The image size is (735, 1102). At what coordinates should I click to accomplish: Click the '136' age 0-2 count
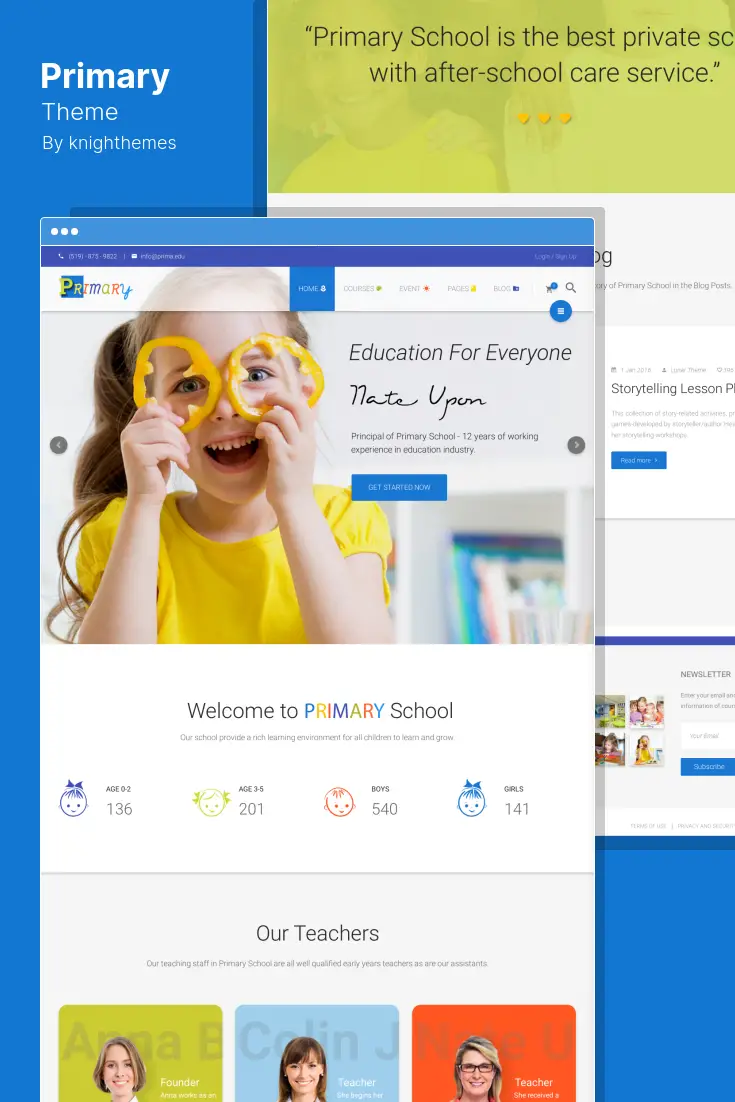tap(119, 809)
